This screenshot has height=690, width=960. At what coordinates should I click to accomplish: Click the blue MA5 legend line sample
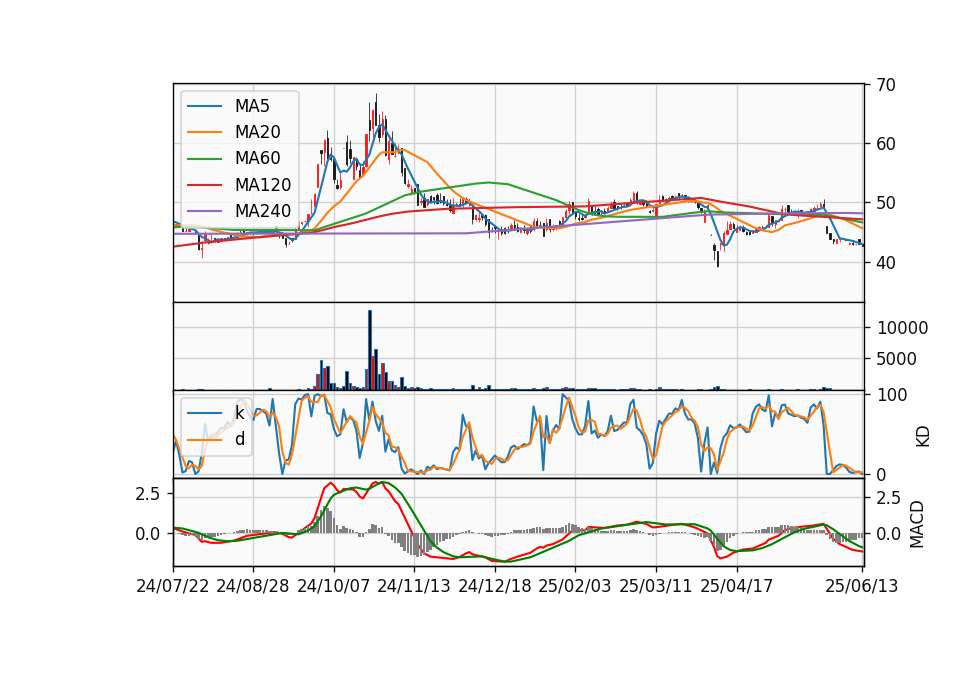click(204, 107)
